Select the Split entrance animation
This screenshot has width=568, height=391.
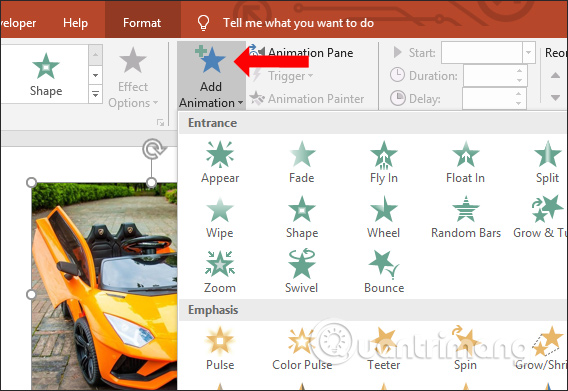(x=547, y=162)
